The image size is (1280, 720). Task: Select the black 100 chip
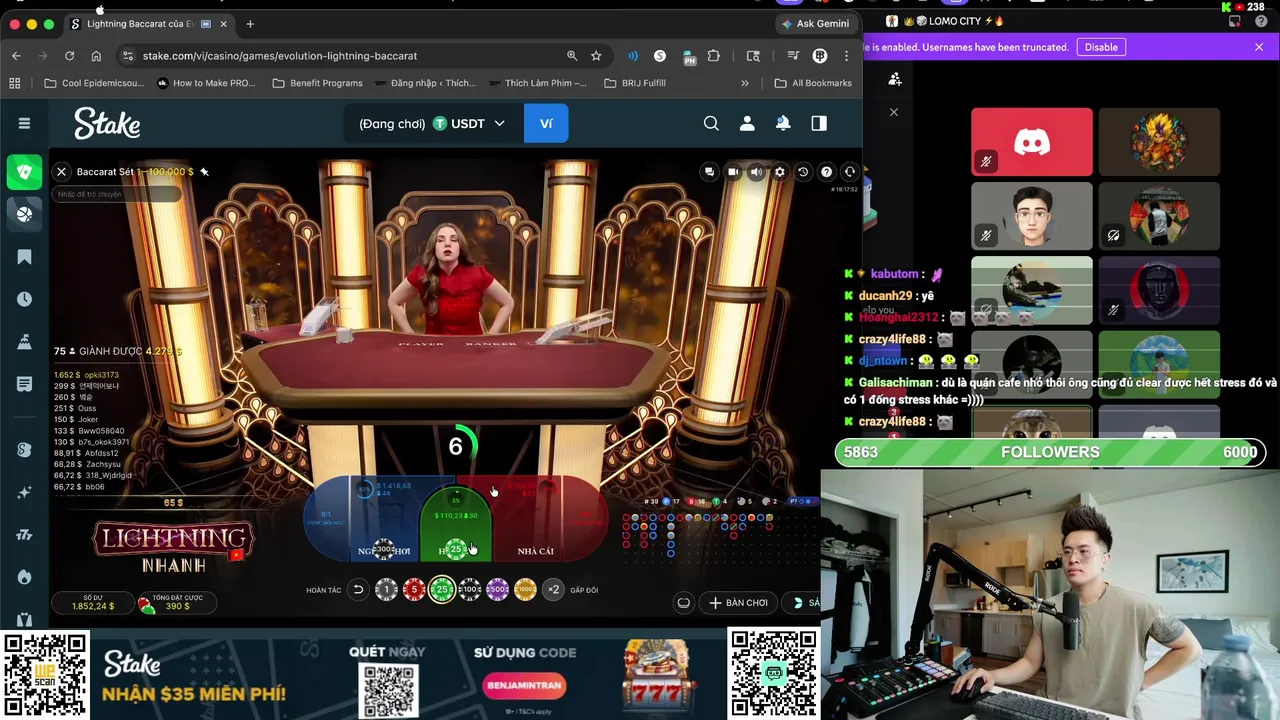click(x=470, y=590)
